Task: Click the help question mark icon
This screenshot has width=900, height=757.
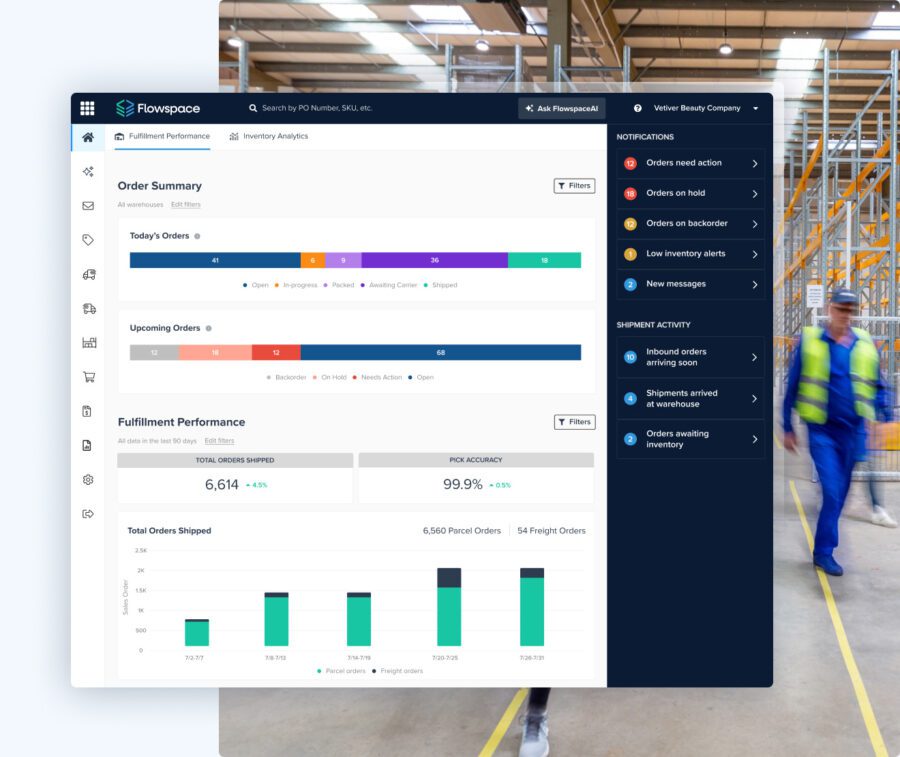Action: 637,108
